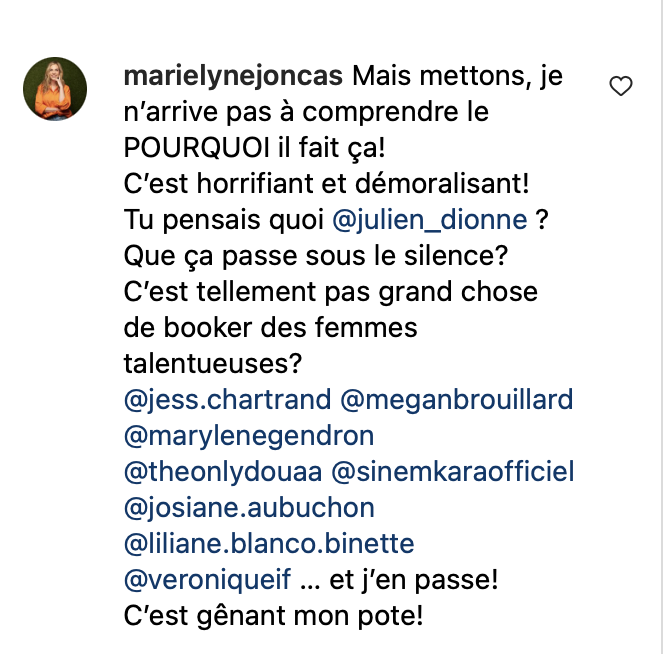The height and width of the screenshot is (654, 666).
Task: Click the text "et j'en passe!"
Action: pyautogui.click(x=414, y=580)
